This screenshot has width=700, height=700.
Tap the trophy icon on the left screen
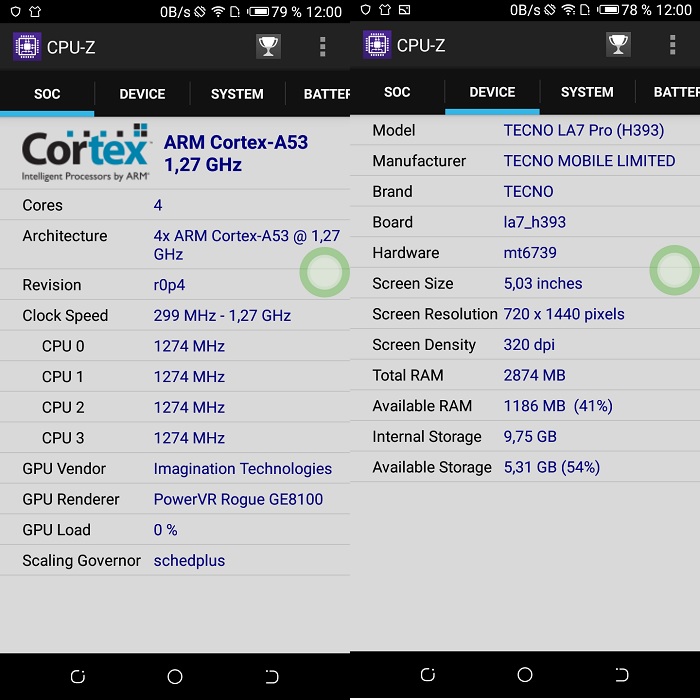268,47
